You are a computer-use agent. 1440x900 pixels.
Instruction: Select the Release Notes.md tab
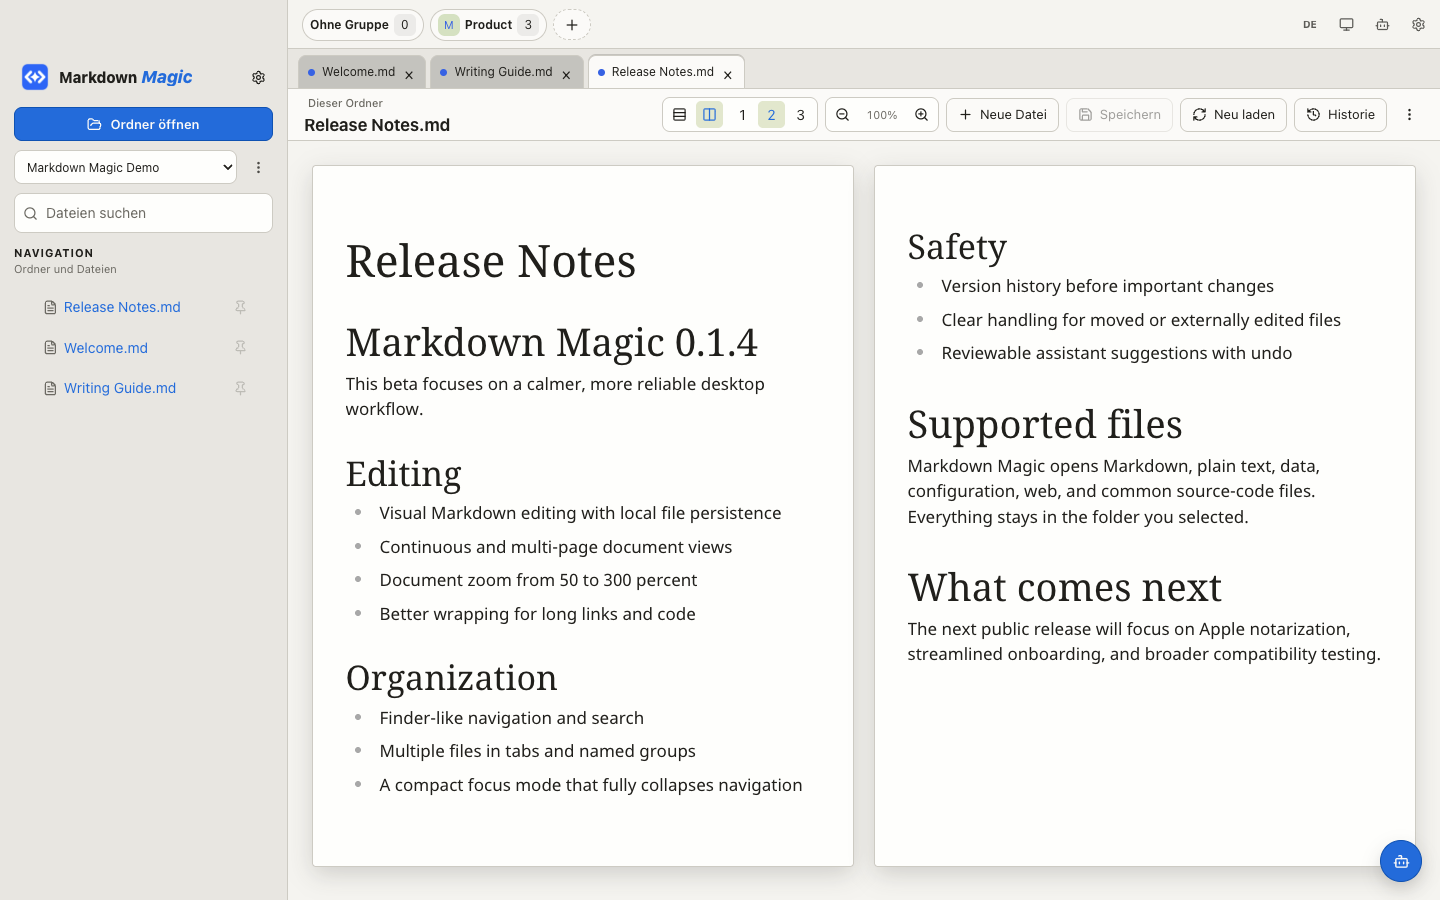662,72
